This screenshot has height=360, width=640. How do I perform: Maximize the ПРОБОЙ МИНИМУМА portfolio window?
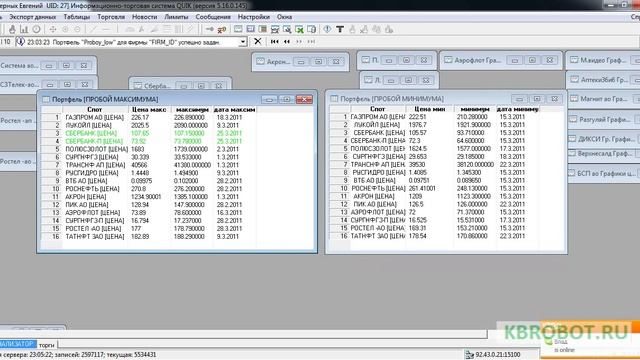pyautogui.click(x=537, y=99)
